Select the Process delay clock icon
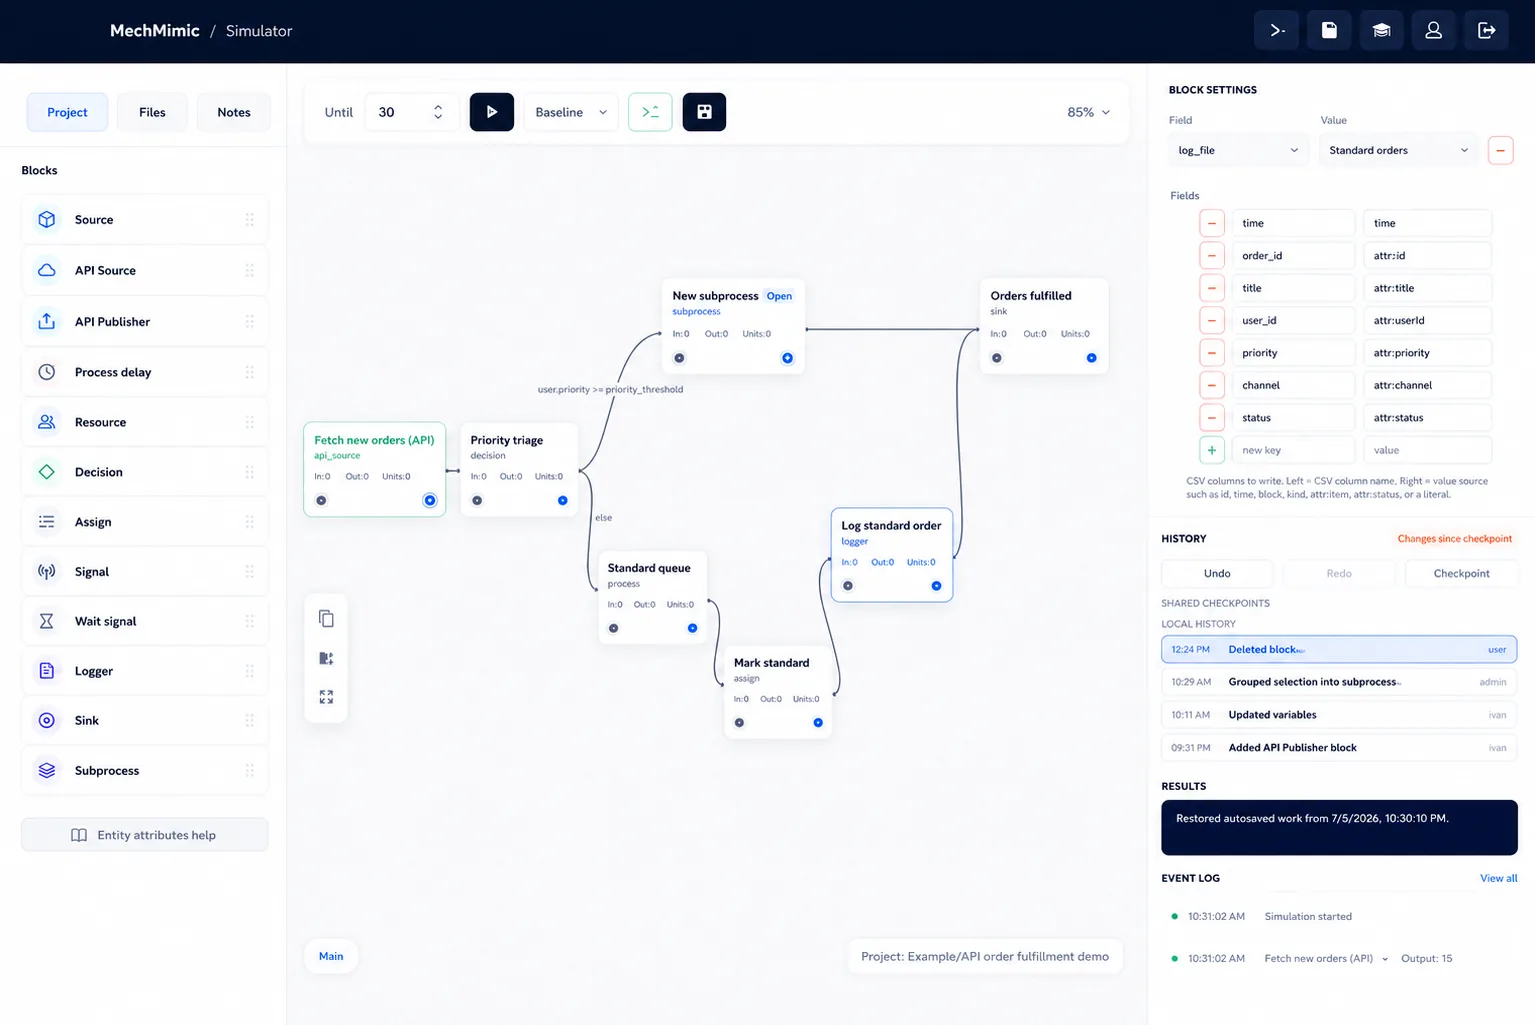The width and height of the screenshot is (1535, 1025). pyautogui.click(x=47, y=372)
